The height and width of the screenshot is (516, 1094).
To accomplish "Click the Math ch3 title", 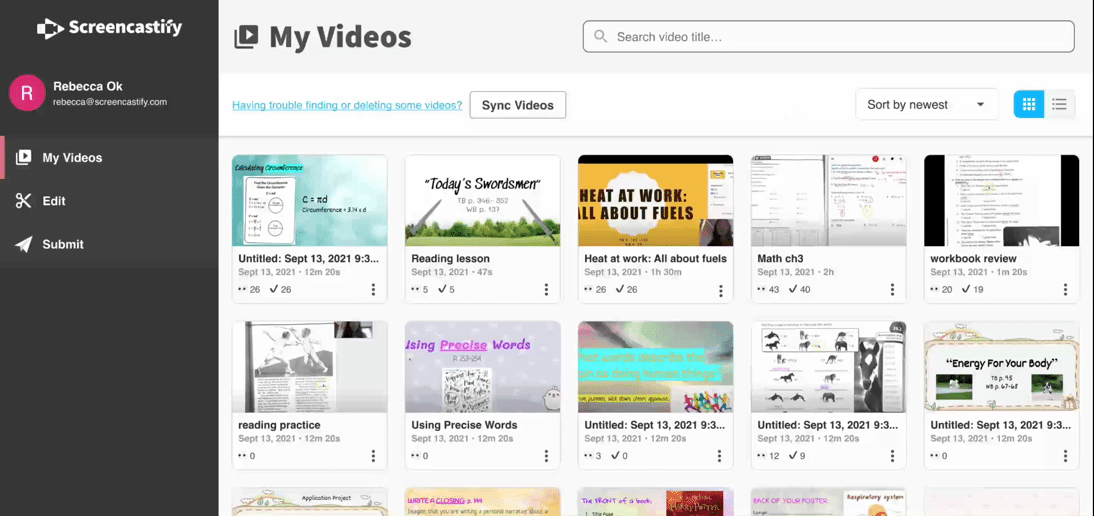I will [x=780, y=259].
